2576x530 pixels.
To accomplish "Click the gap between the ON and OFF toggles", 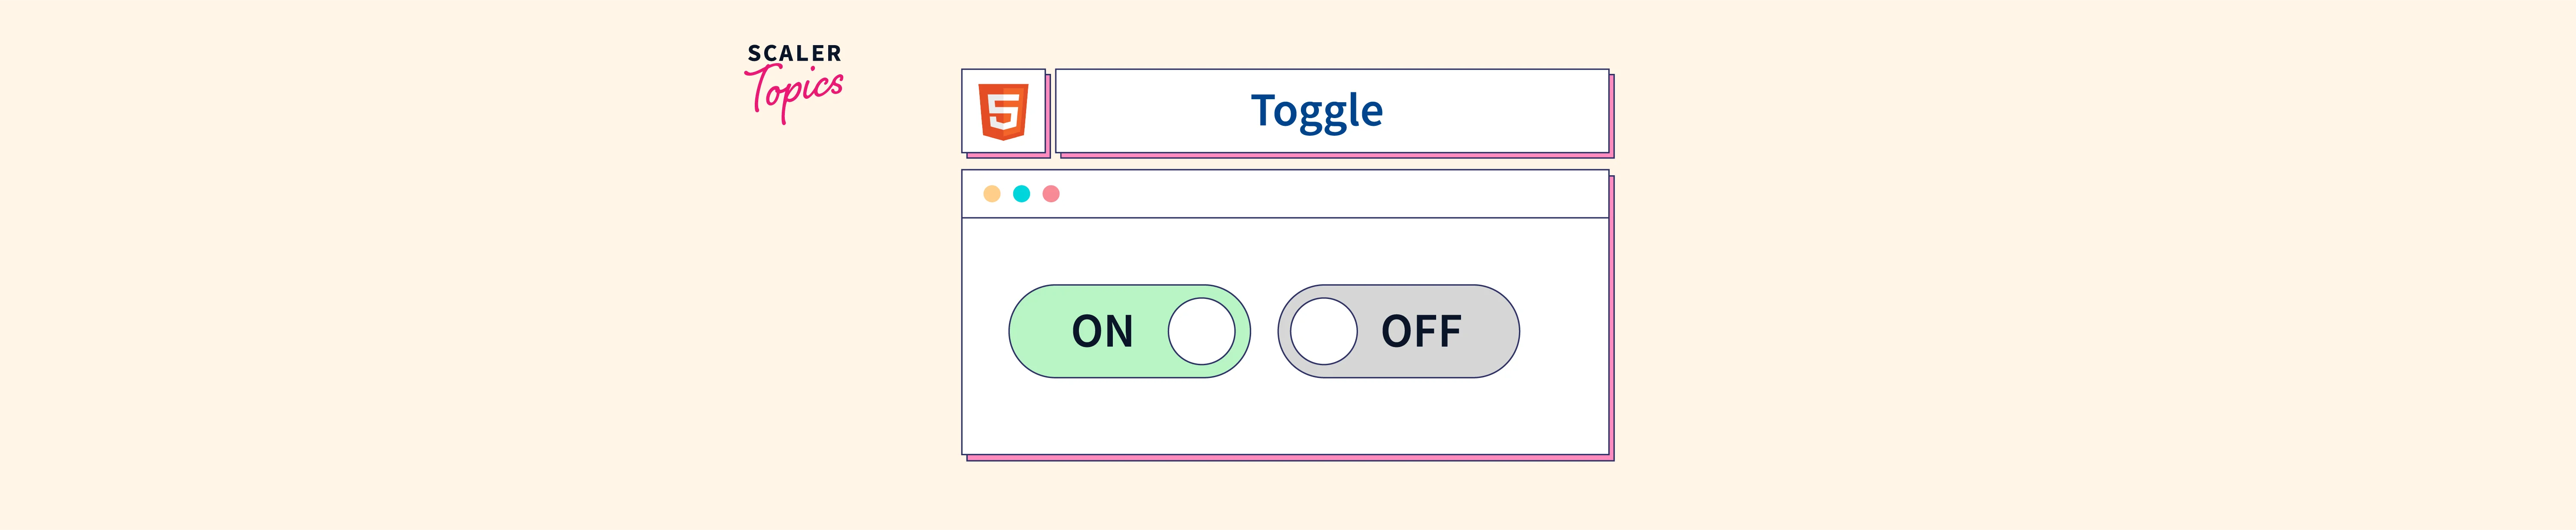I will 1264,331.
